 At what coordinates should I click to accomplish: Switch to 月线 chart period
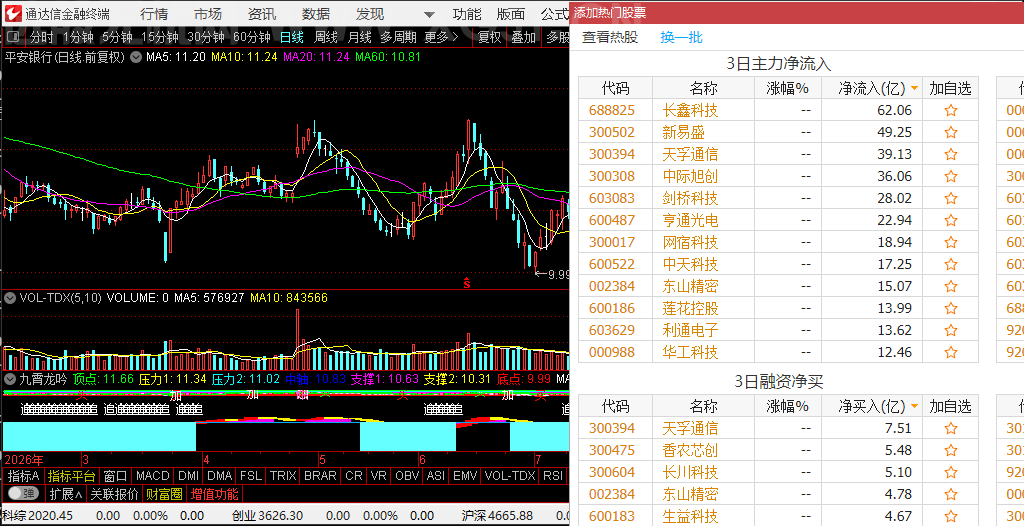coord(360,37)
